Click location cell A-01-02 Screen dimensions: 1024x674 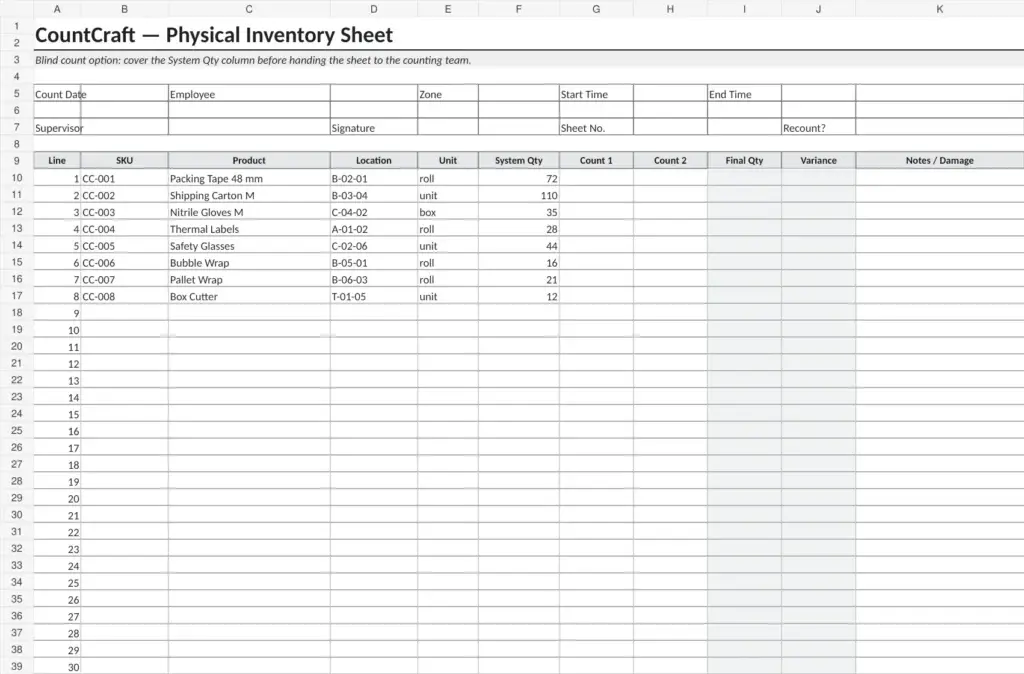[x=374, y=229]
